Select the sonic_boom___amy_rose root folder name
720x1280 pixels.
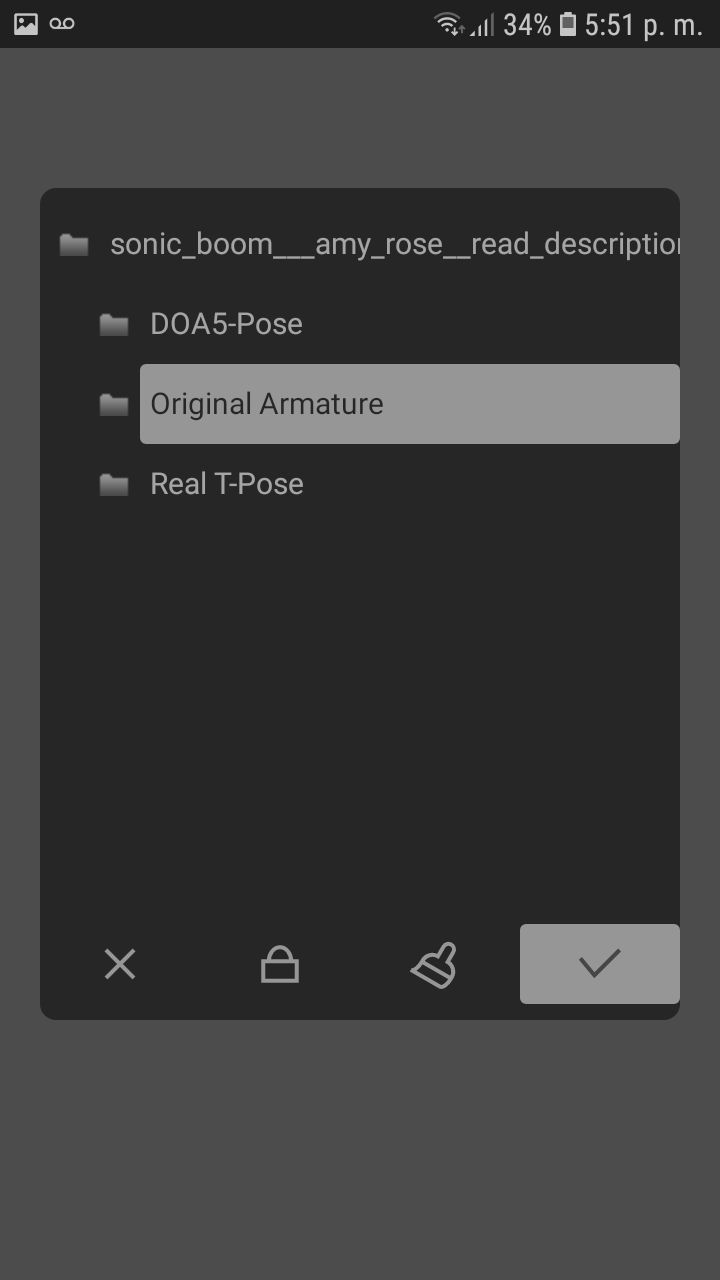(x=395, y=244)
